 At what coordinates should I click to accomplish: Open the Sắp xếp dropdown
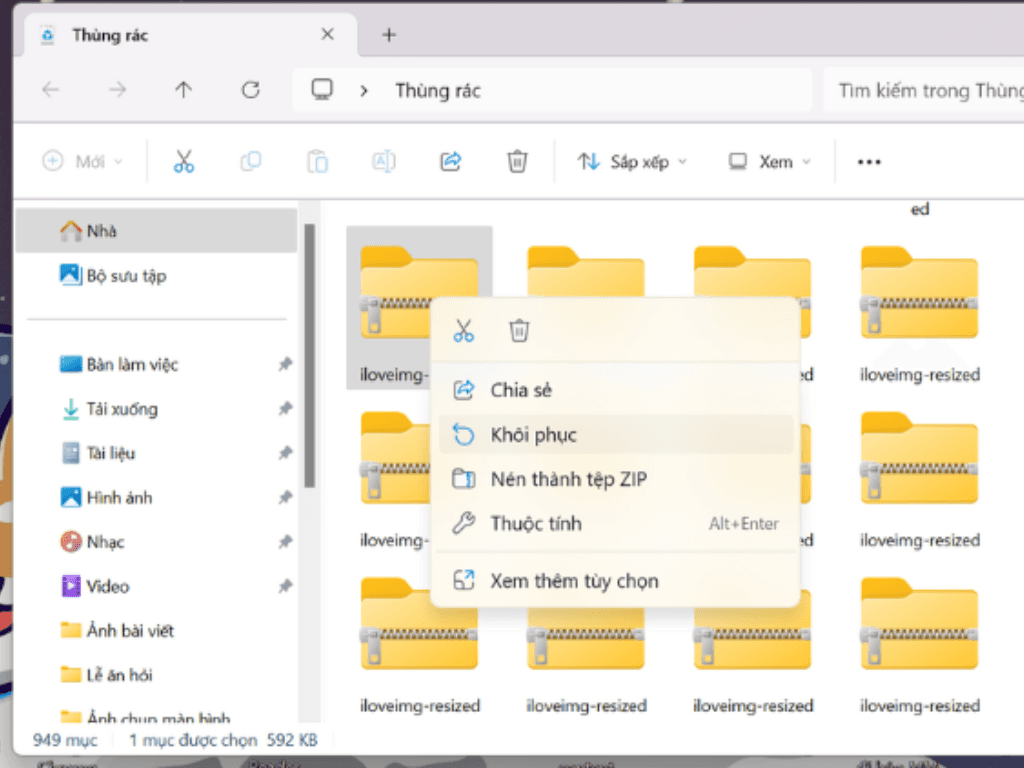click(x=632, y=161)
